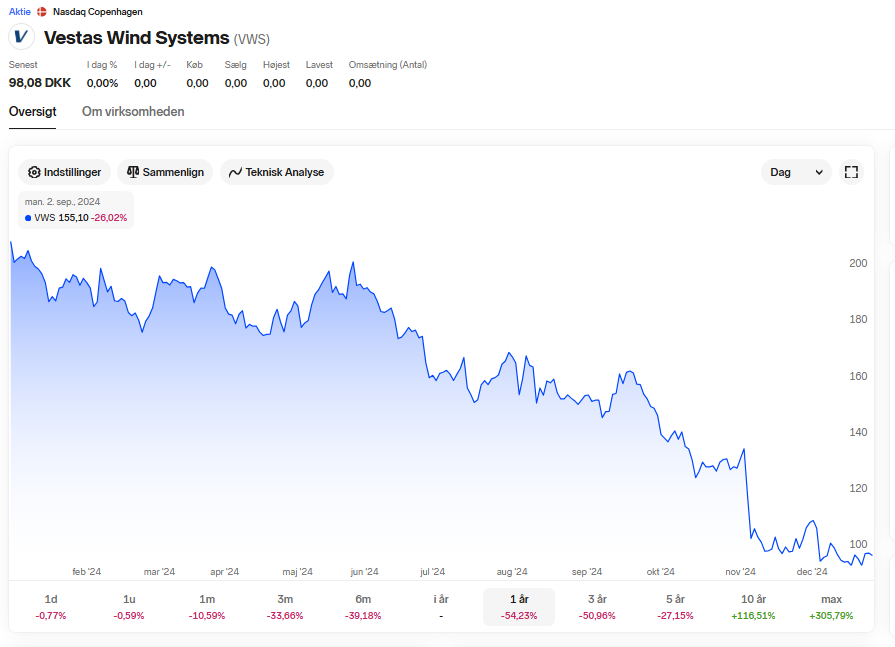Click the man. 2. sep., 2024 date label

62,201
